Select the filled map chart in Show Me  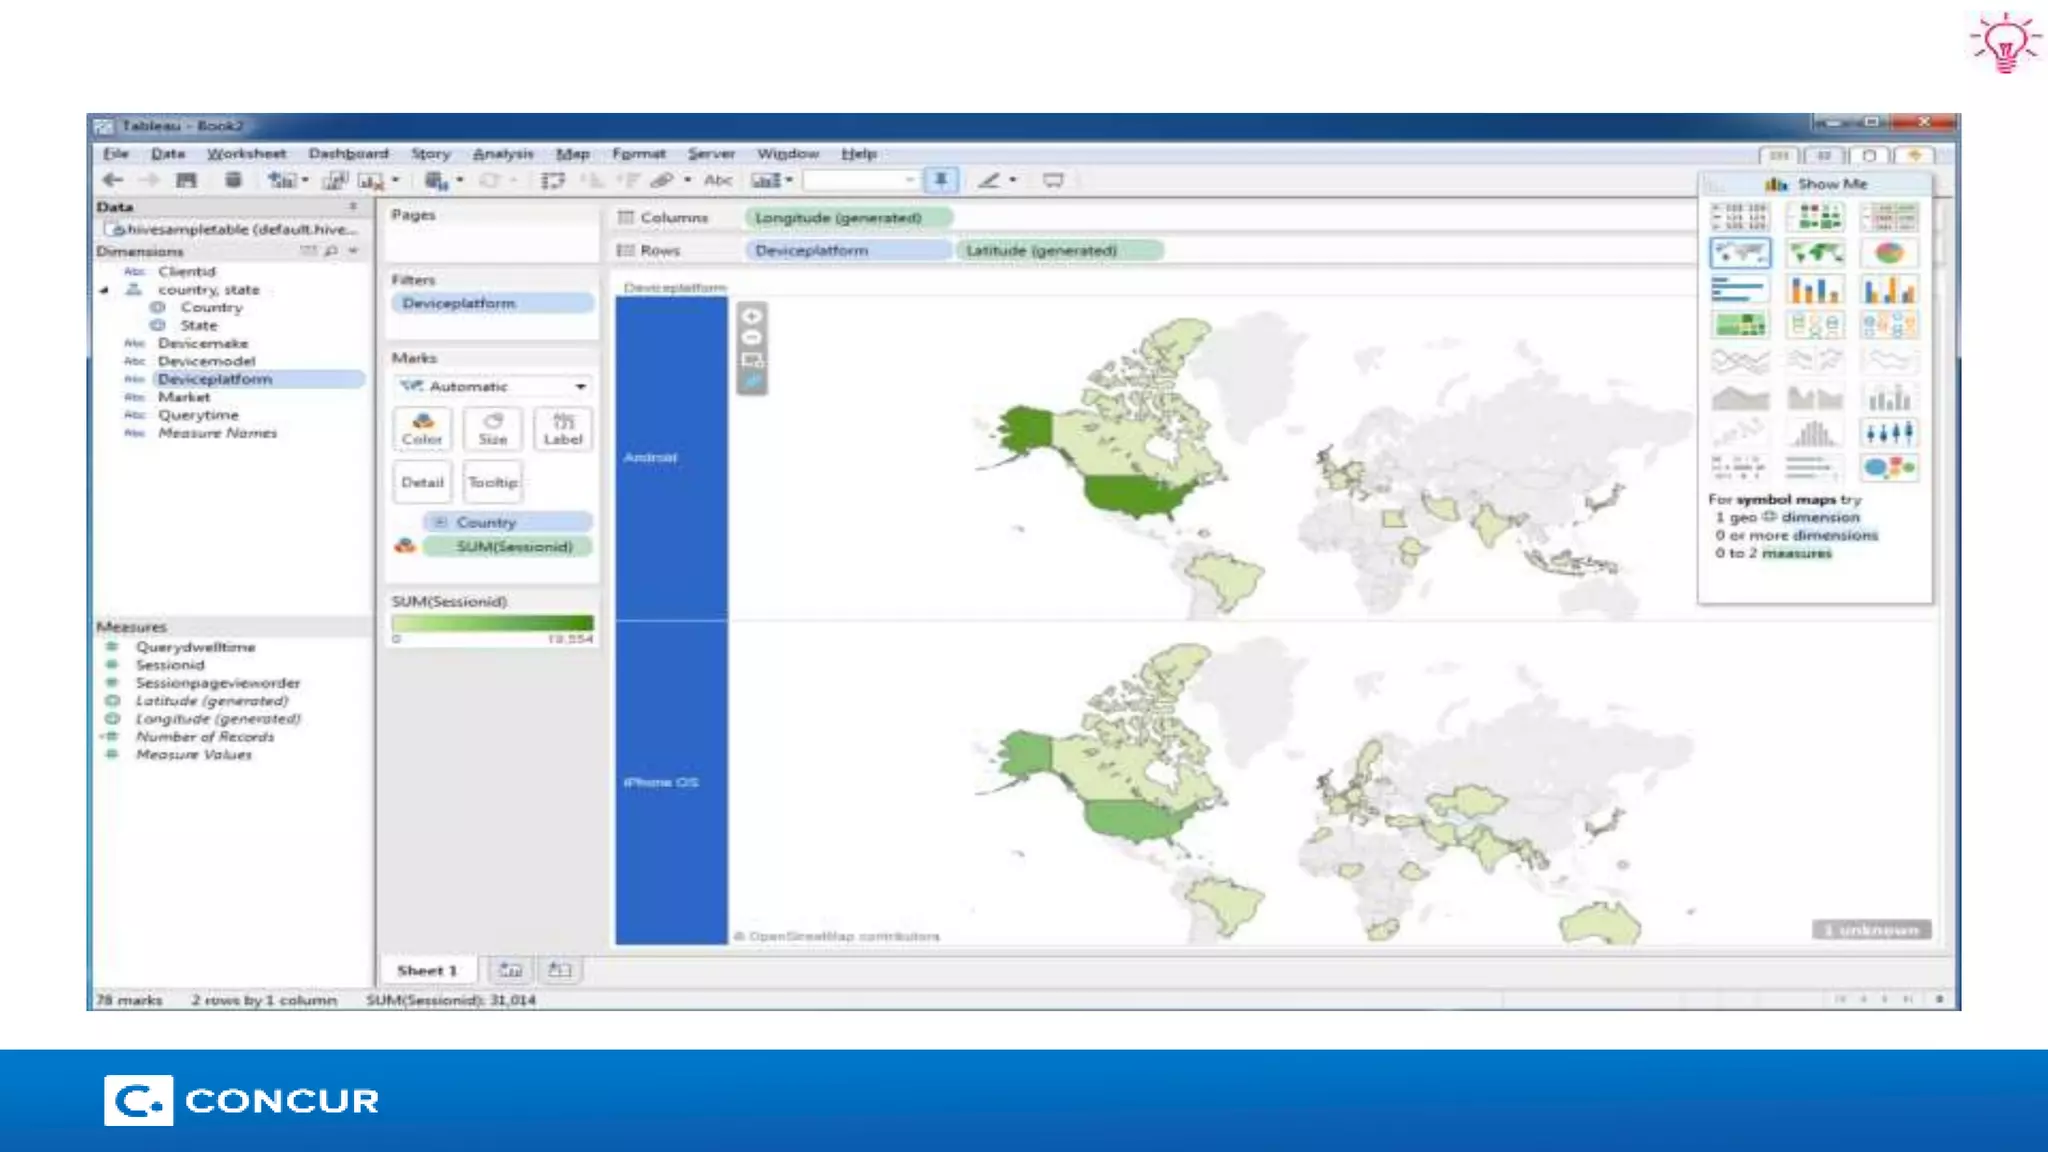coord(1814,253)
